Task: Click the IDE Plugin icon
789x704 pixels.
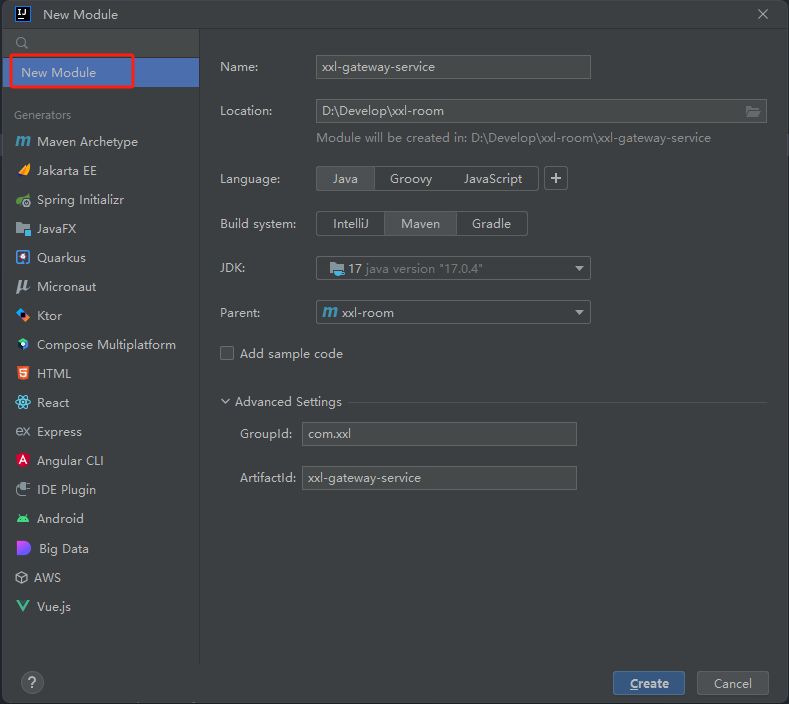Action: (23, 489)
